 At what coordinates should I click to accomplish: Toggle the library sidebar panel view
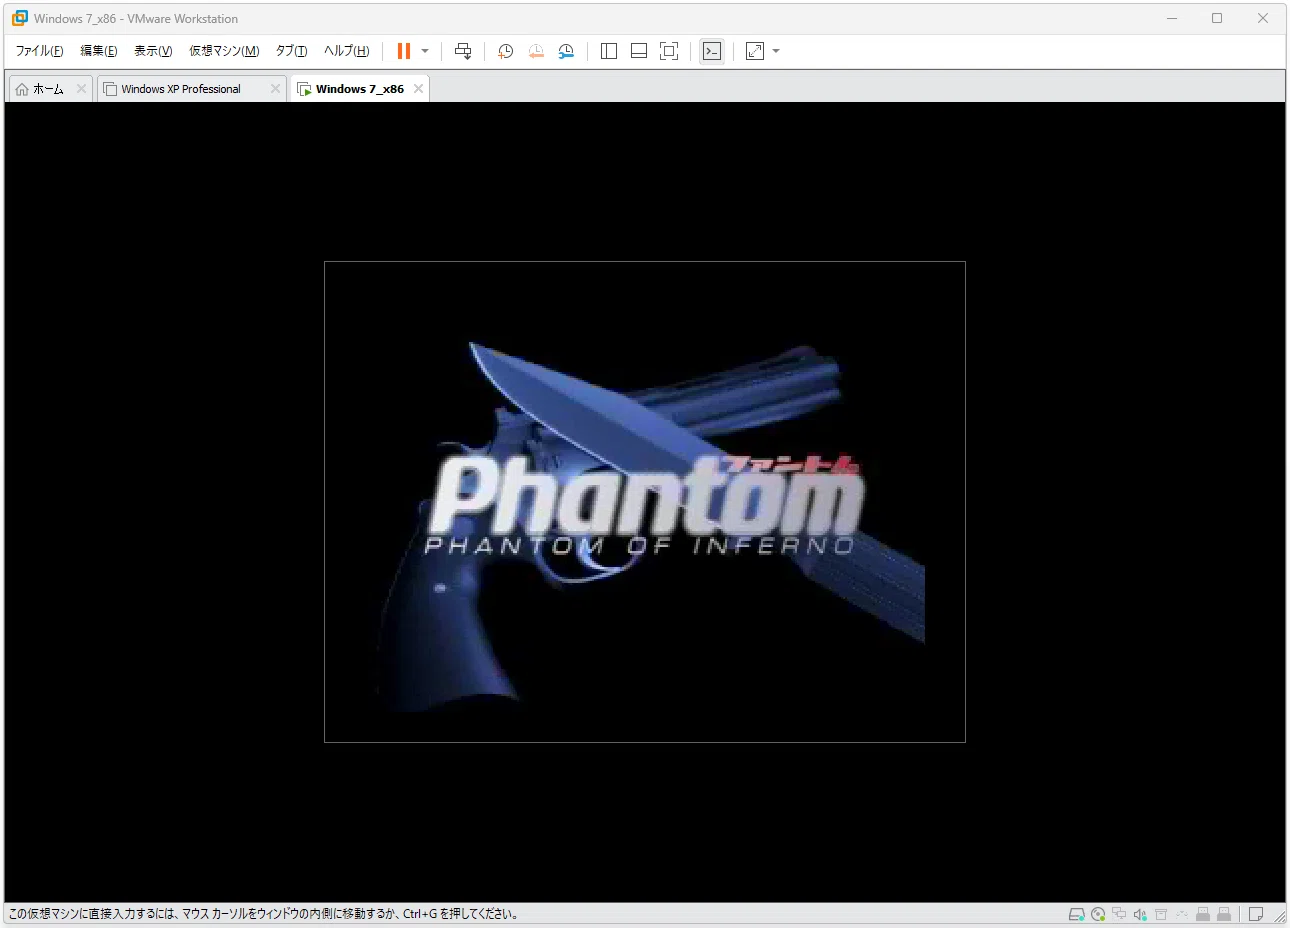point(609,51)
